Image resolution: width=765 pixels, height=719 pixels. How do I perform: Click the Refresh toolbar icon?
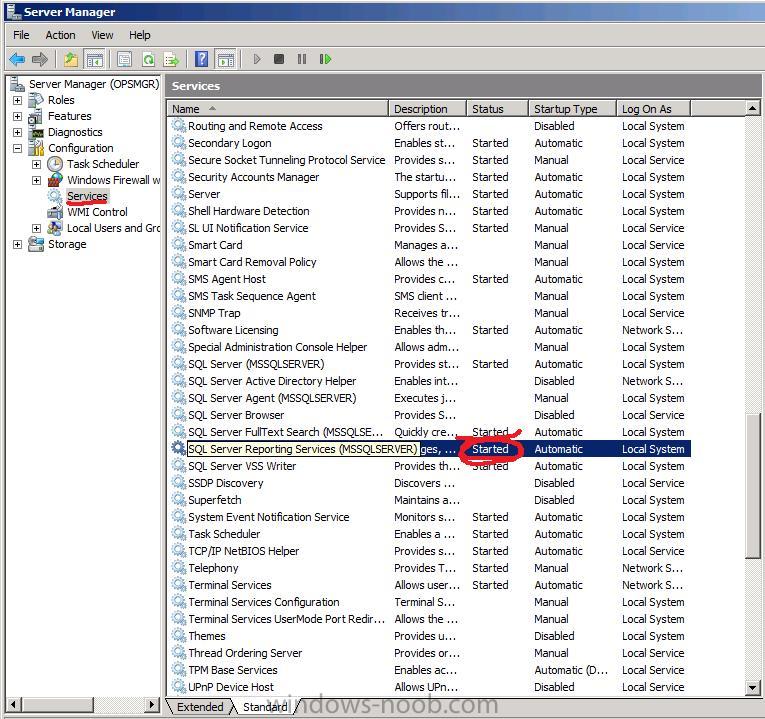tap(148, 60)
